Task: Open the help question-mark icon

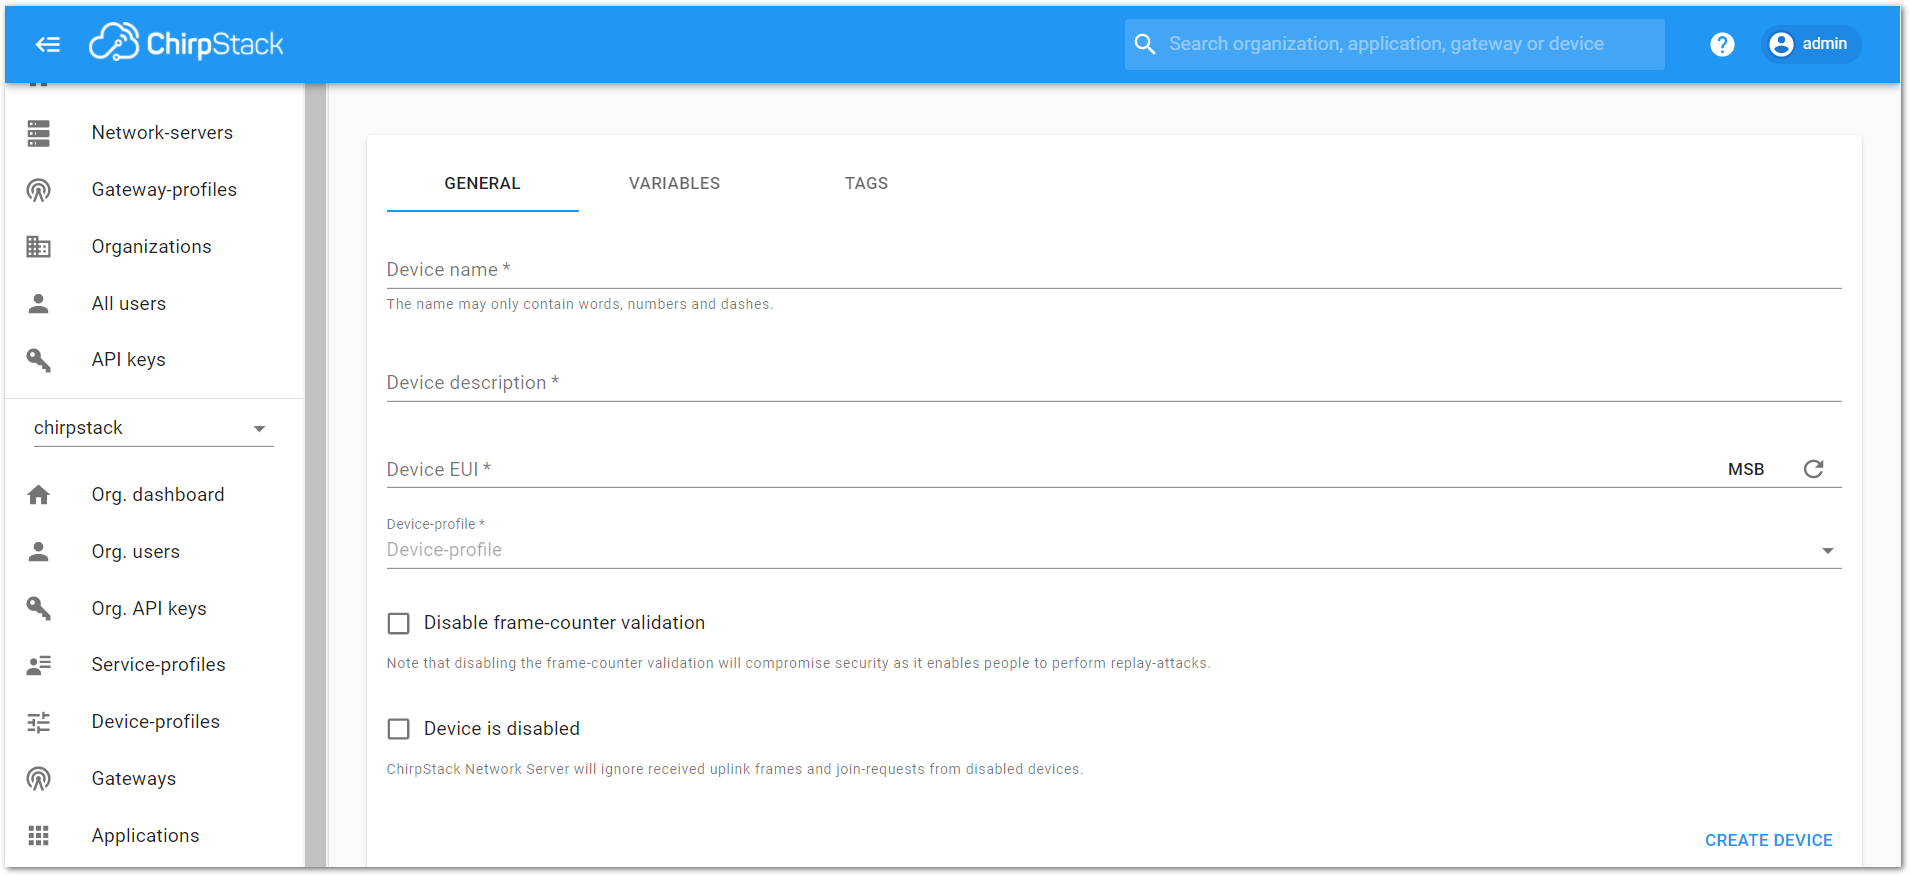Action: pos(1722,44)
